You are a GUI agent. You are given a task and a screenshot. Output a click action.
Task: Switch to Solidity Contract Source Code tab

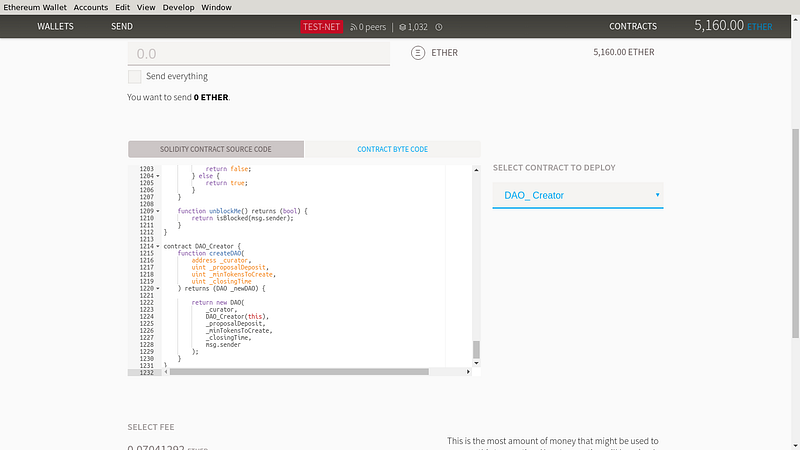click(216, 149)
